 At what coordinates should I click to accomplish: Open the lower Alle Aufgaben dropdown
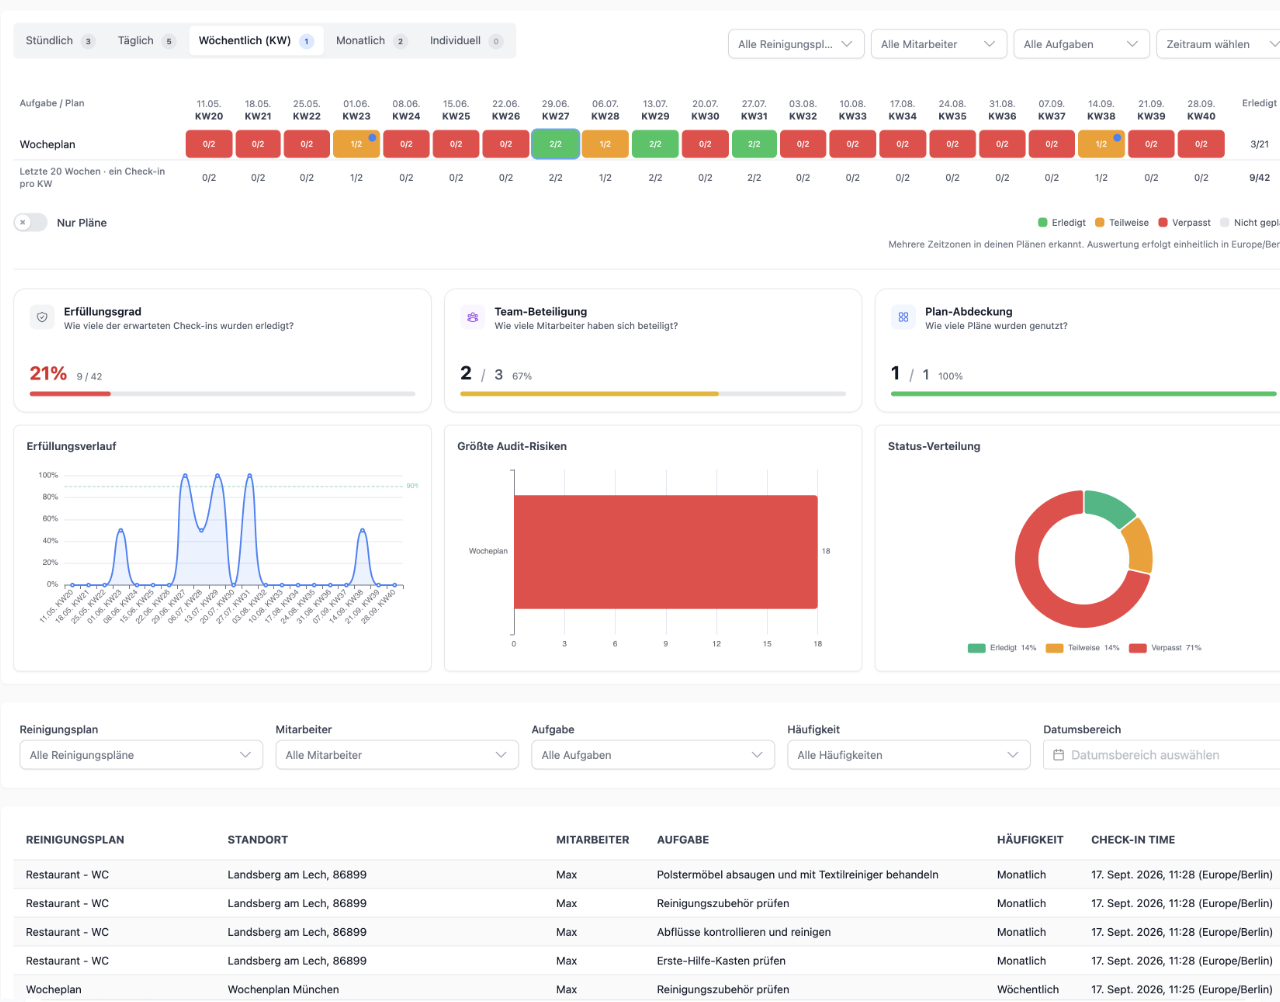(x=653, y=755)
